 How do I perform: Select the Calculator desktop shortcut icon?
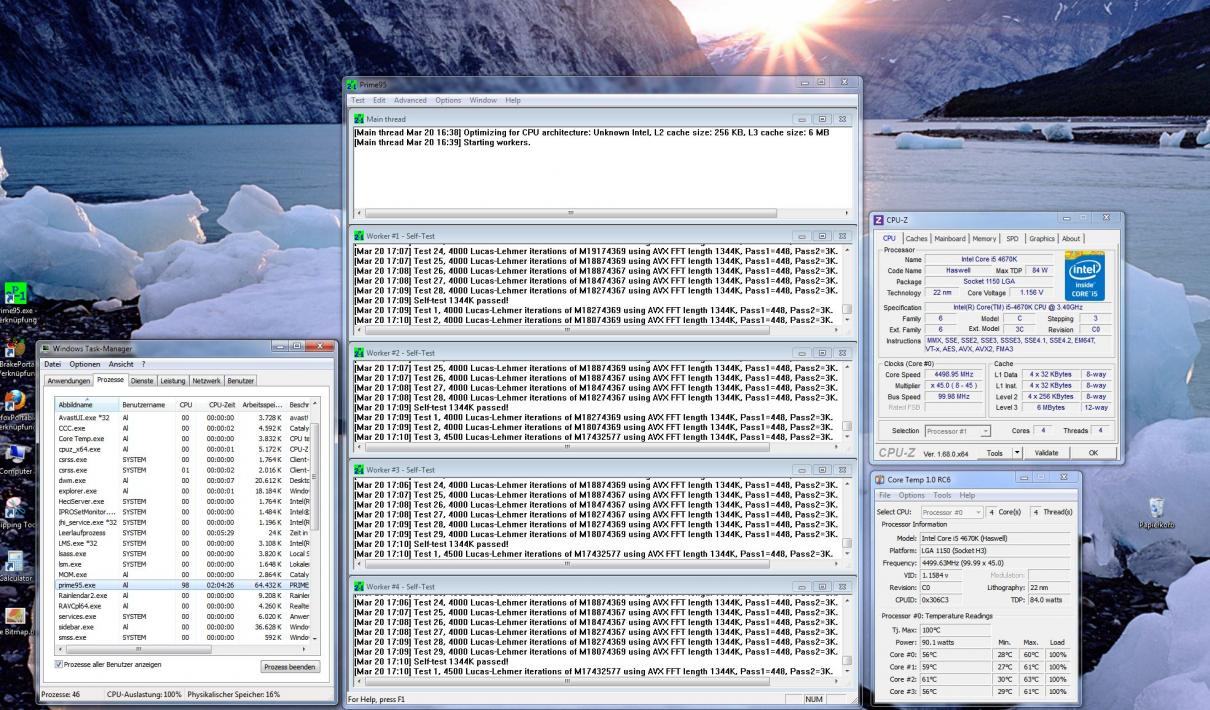click(15, 562)
